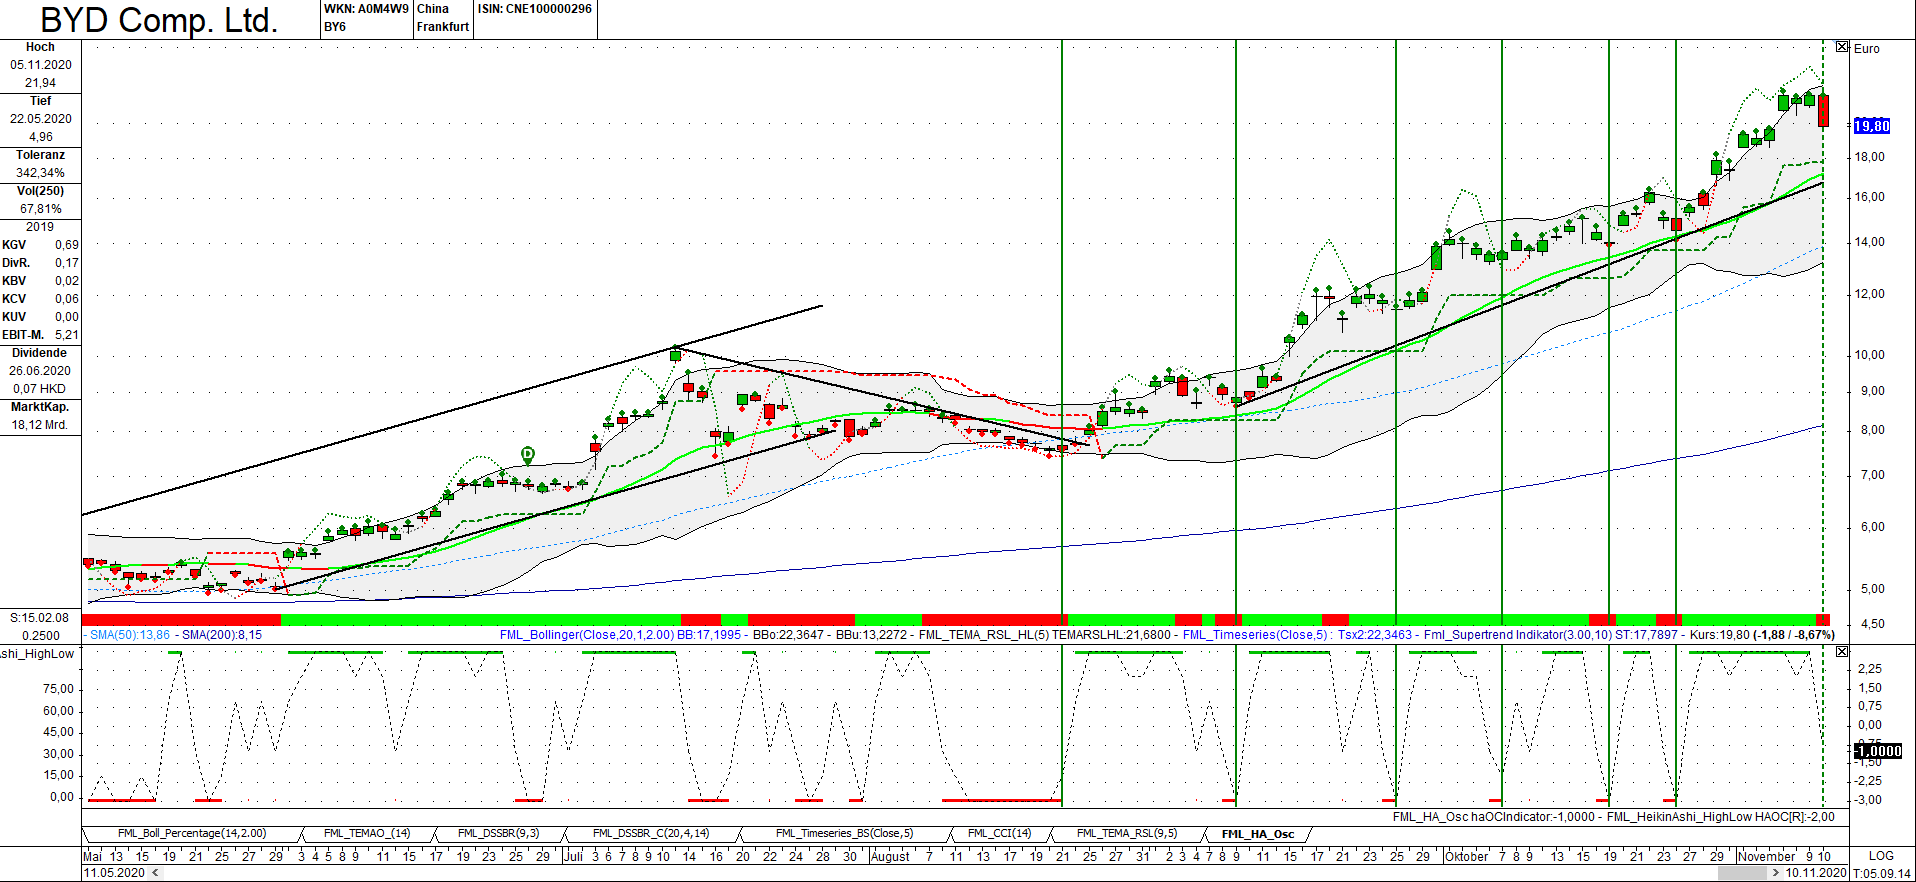Click the high value 21,94
This screenshot has width=1916, height=882.
(x=41, y=83)
